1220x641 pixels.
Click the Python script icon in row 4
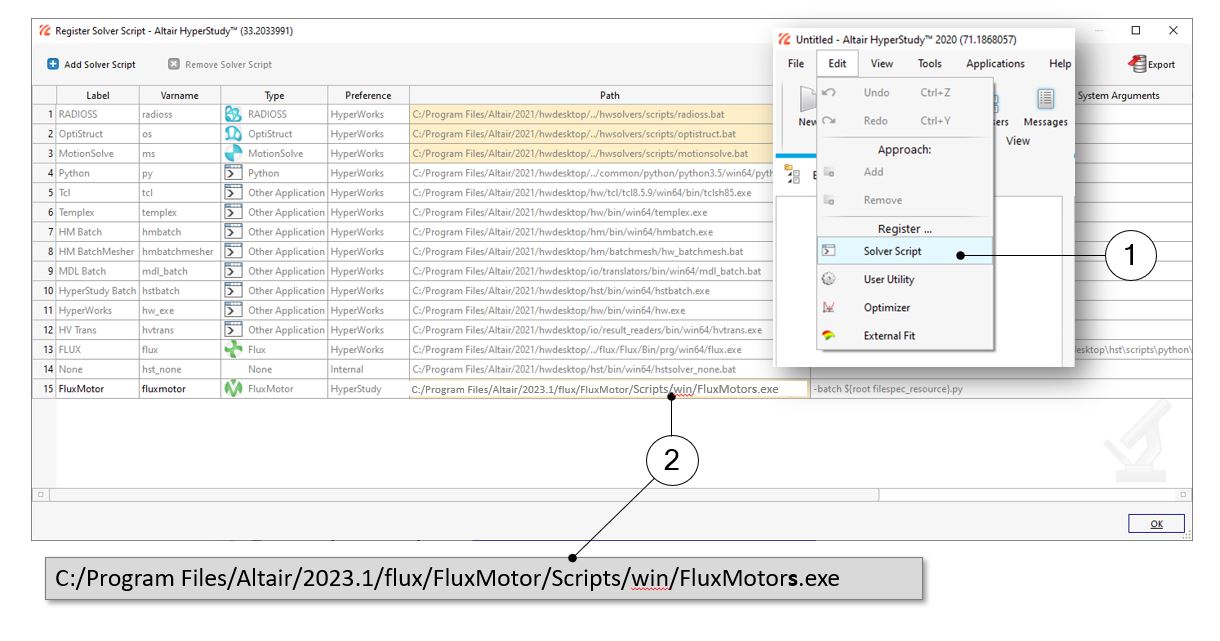pyautogui.click(x=232, y=173)
